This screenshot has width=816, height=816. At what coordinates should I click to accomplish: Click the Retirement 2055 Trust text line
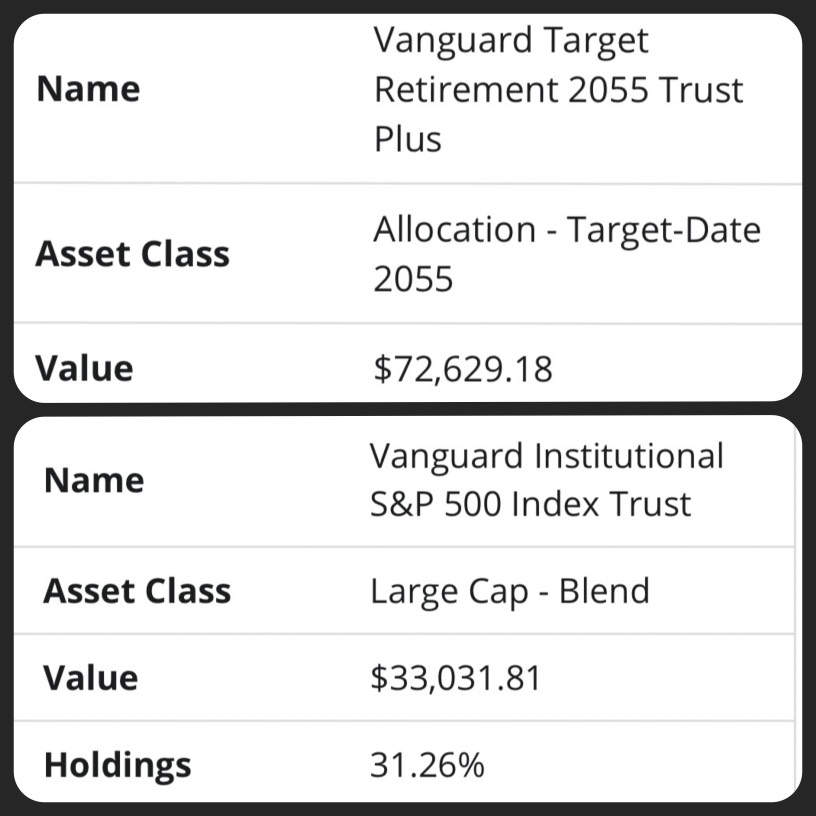pyautogui.click(x=558, y=90)
